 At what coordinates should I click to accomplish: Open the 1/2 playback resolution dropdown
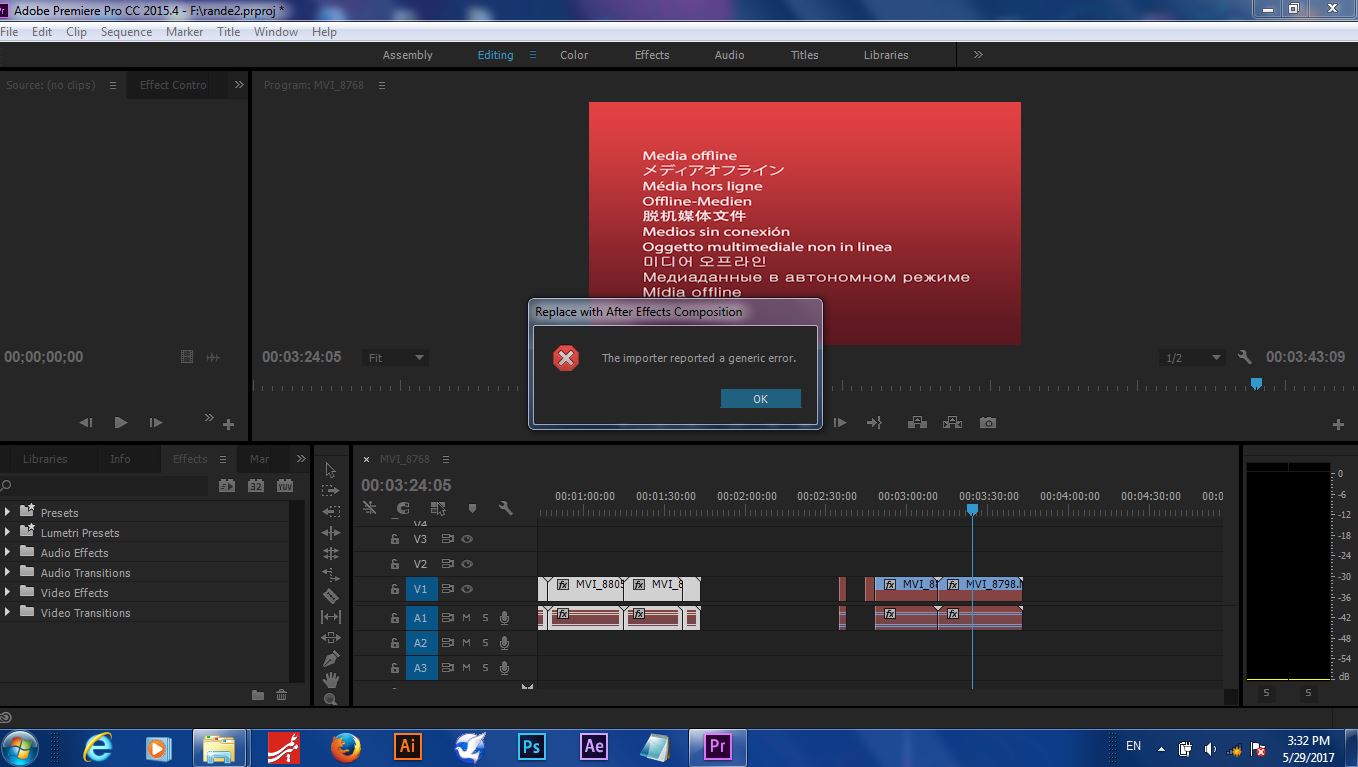[x=1192, y=357]
